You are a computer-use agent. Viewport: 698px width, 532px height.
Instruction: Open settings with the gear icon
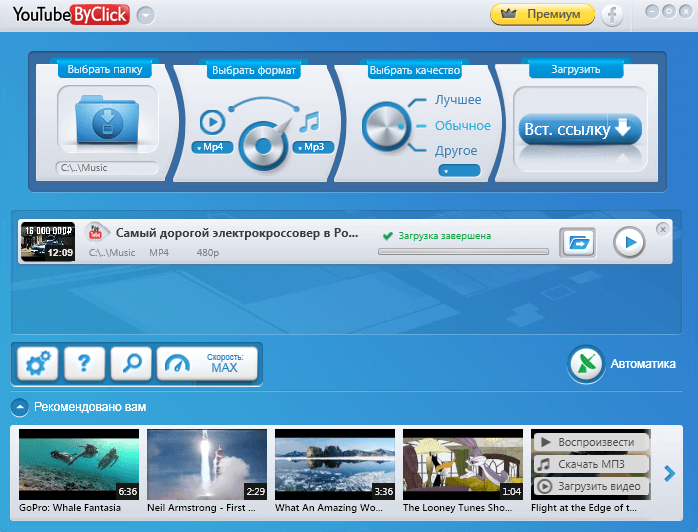point(38,365)
